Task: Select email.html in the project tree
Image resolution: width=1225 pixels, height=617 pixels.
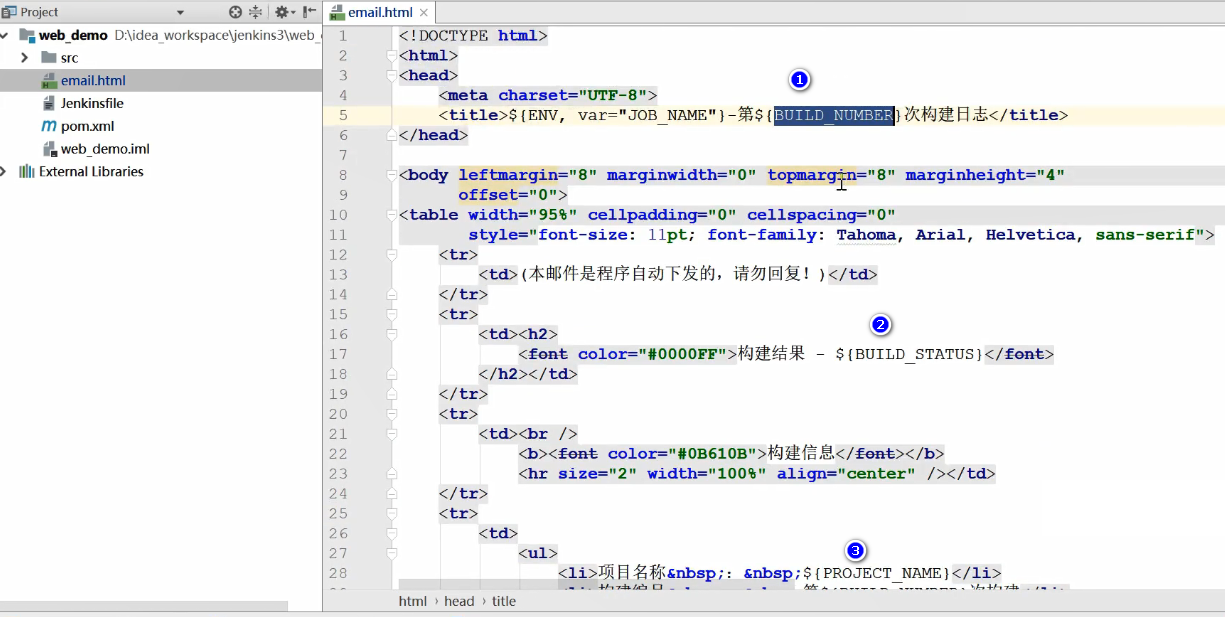Action: click(x=93, y=81)
